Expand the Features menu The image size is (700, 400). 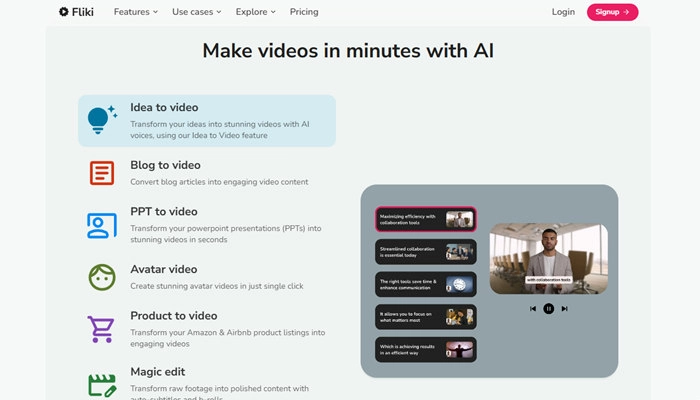[136, 12]
